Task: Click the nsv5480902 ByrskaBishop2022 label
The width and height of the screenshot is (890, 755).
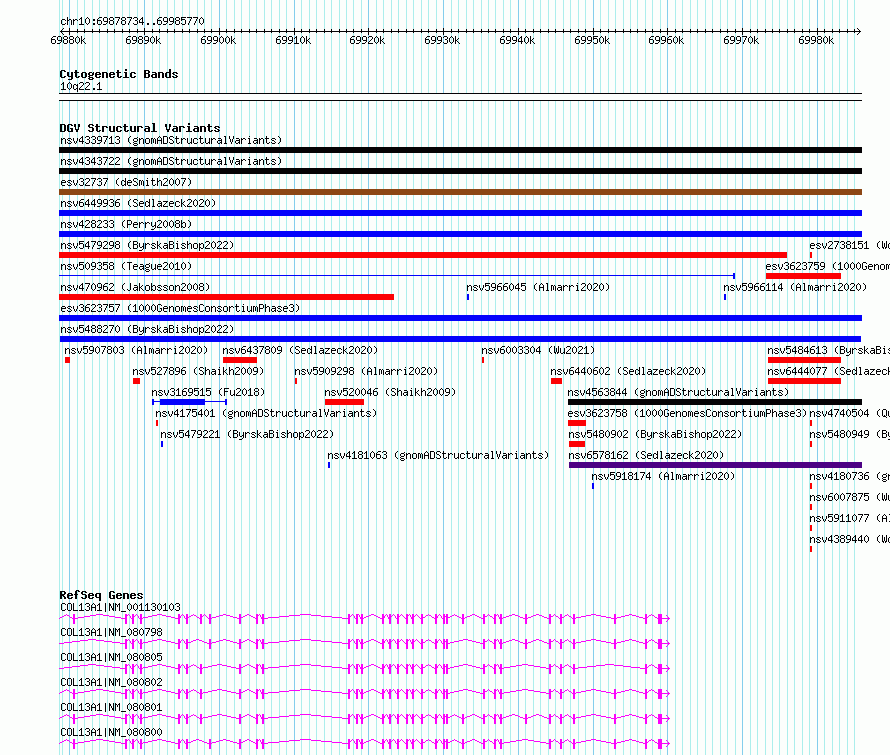Action: pos(655,434)
